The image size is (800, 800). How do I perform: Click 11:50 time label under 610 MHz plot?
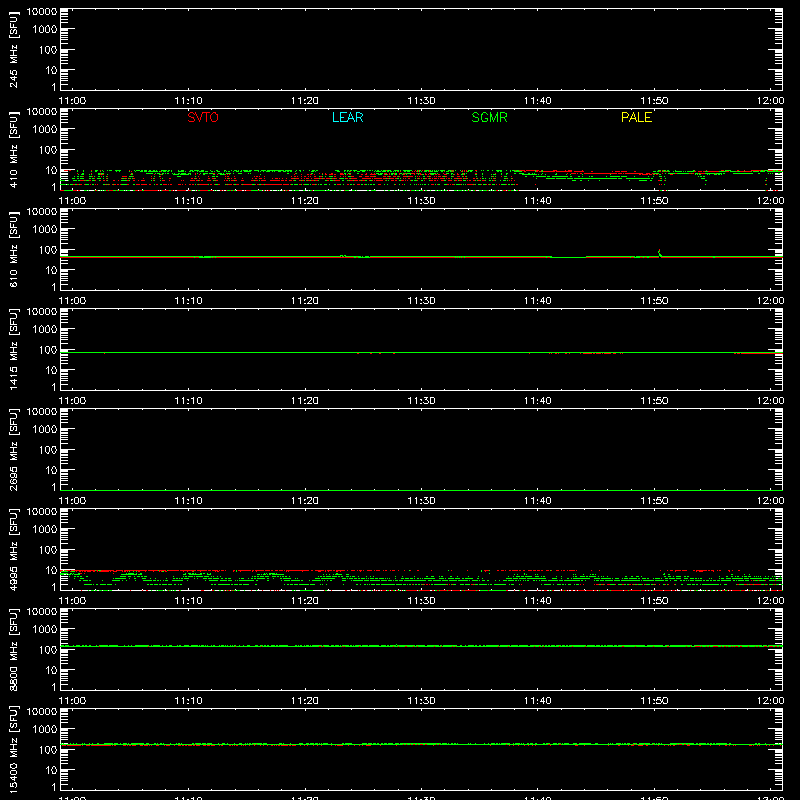pyautogui.click(x=654, y=301)
